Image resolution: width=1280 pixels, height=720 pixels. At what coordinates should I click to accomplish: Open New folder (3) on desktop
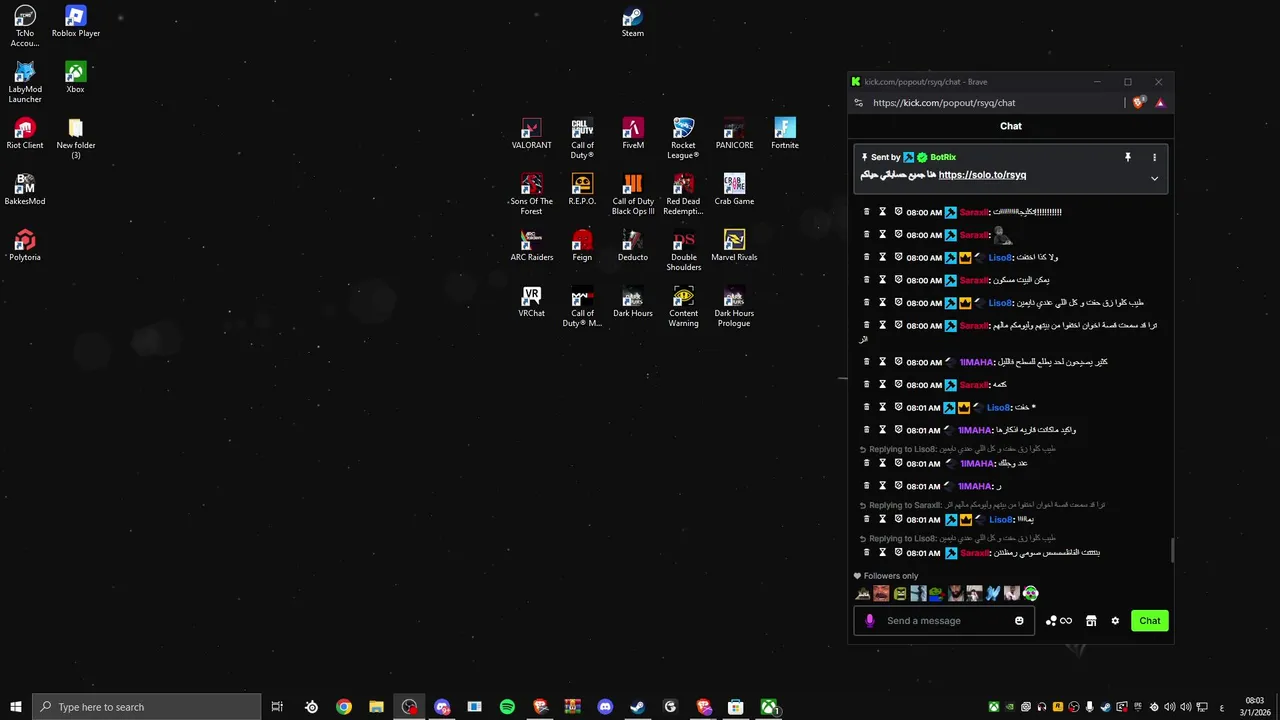75,139
